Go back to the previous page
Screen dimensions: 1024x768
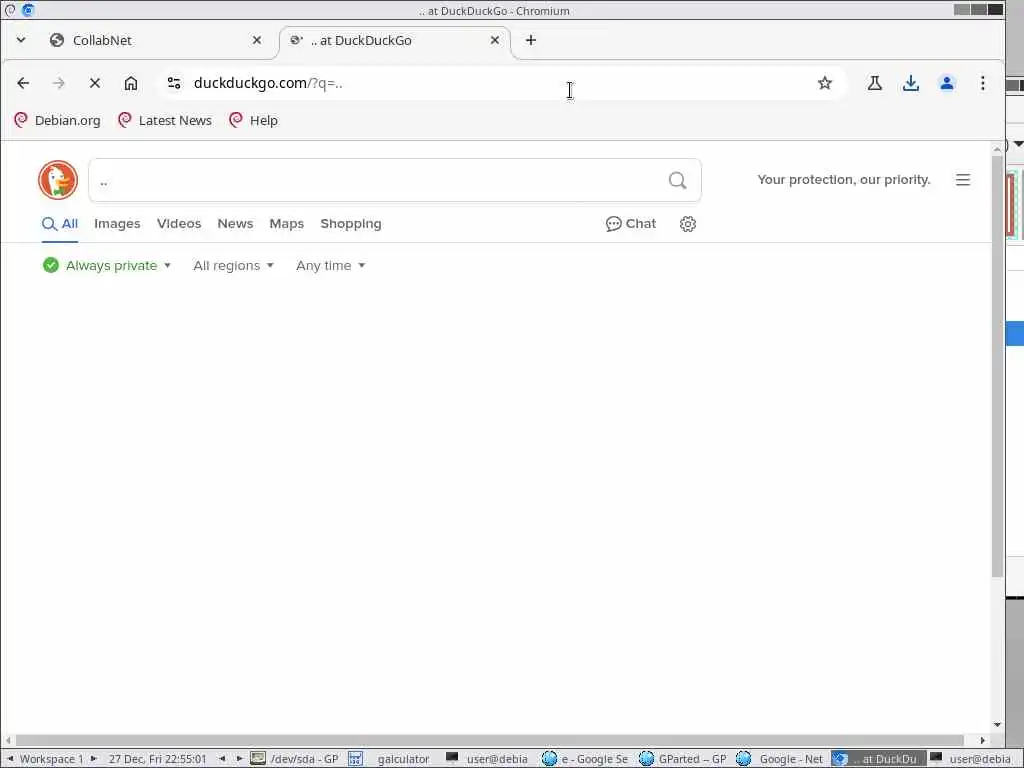23,83
